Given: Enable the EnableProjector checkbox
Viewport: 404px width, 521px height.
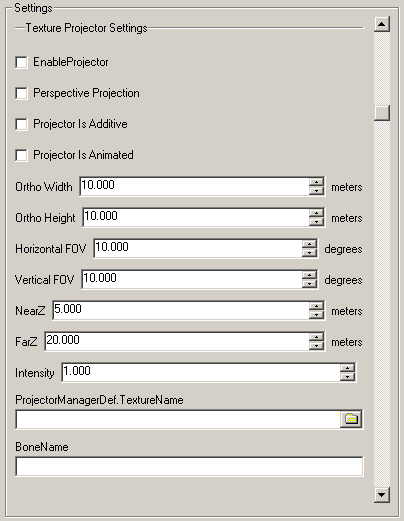Looking at the screenshot, I should (21, 62).
